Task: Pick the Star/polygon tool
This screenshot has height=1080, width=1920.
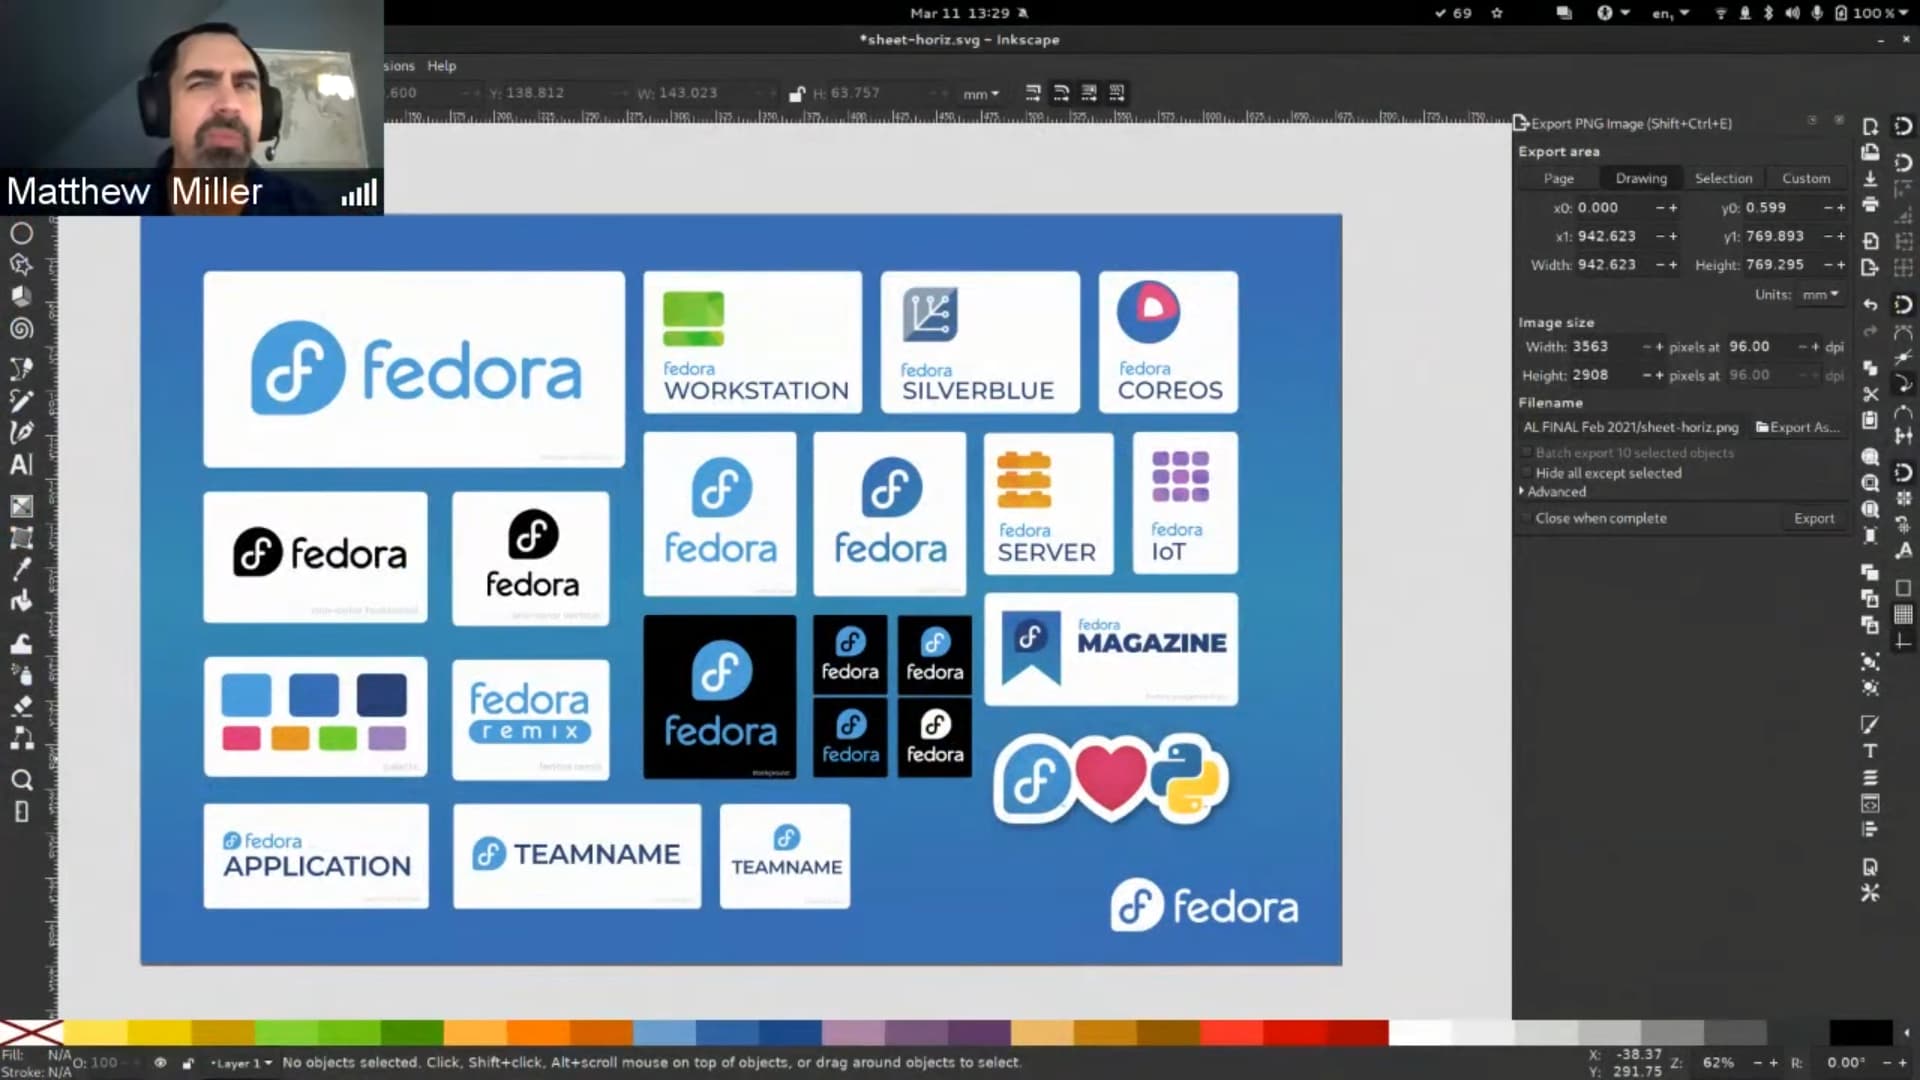Action: point(21,265)
